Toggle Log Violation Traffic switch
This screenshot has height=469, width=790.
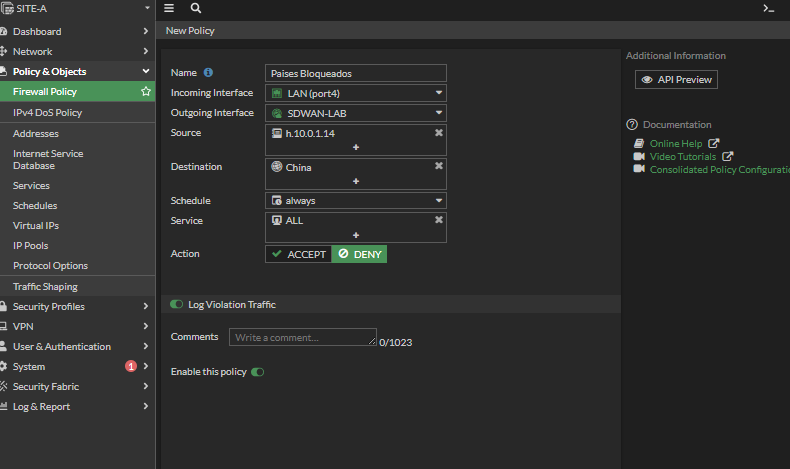[x=177, y=304]
